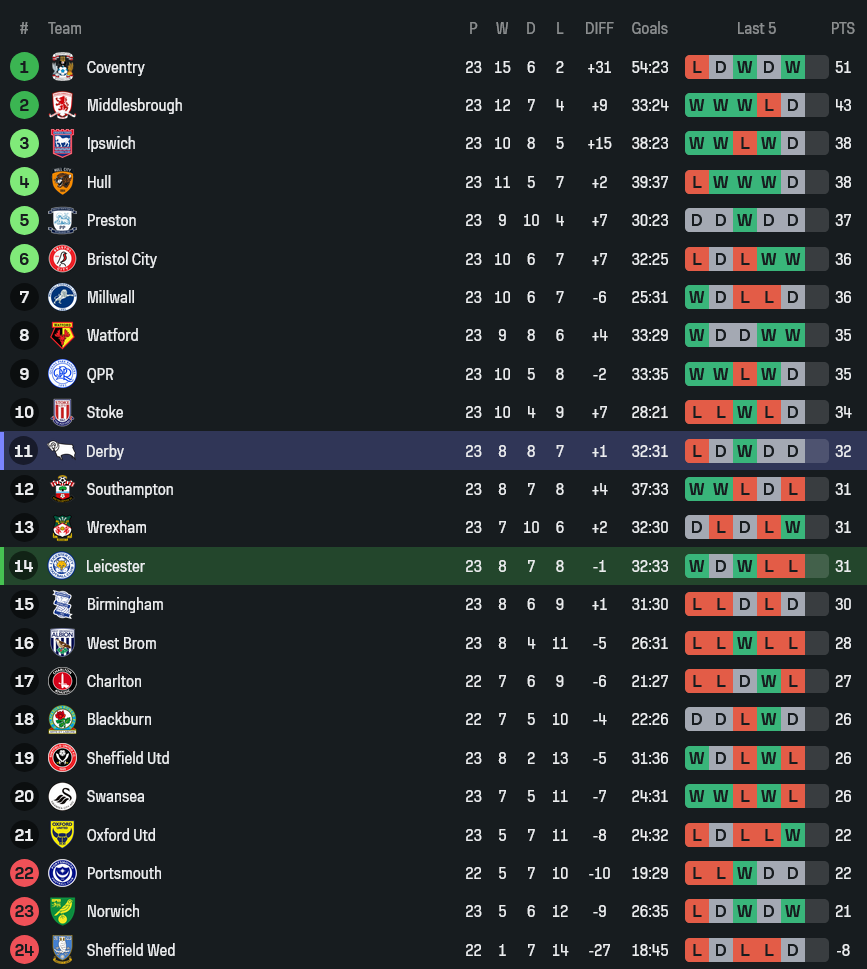The height and width of the screenshot is (969, 867).
Task: Select the Last 5 column header
Action: pyautogui.click(x=756, y=28)
